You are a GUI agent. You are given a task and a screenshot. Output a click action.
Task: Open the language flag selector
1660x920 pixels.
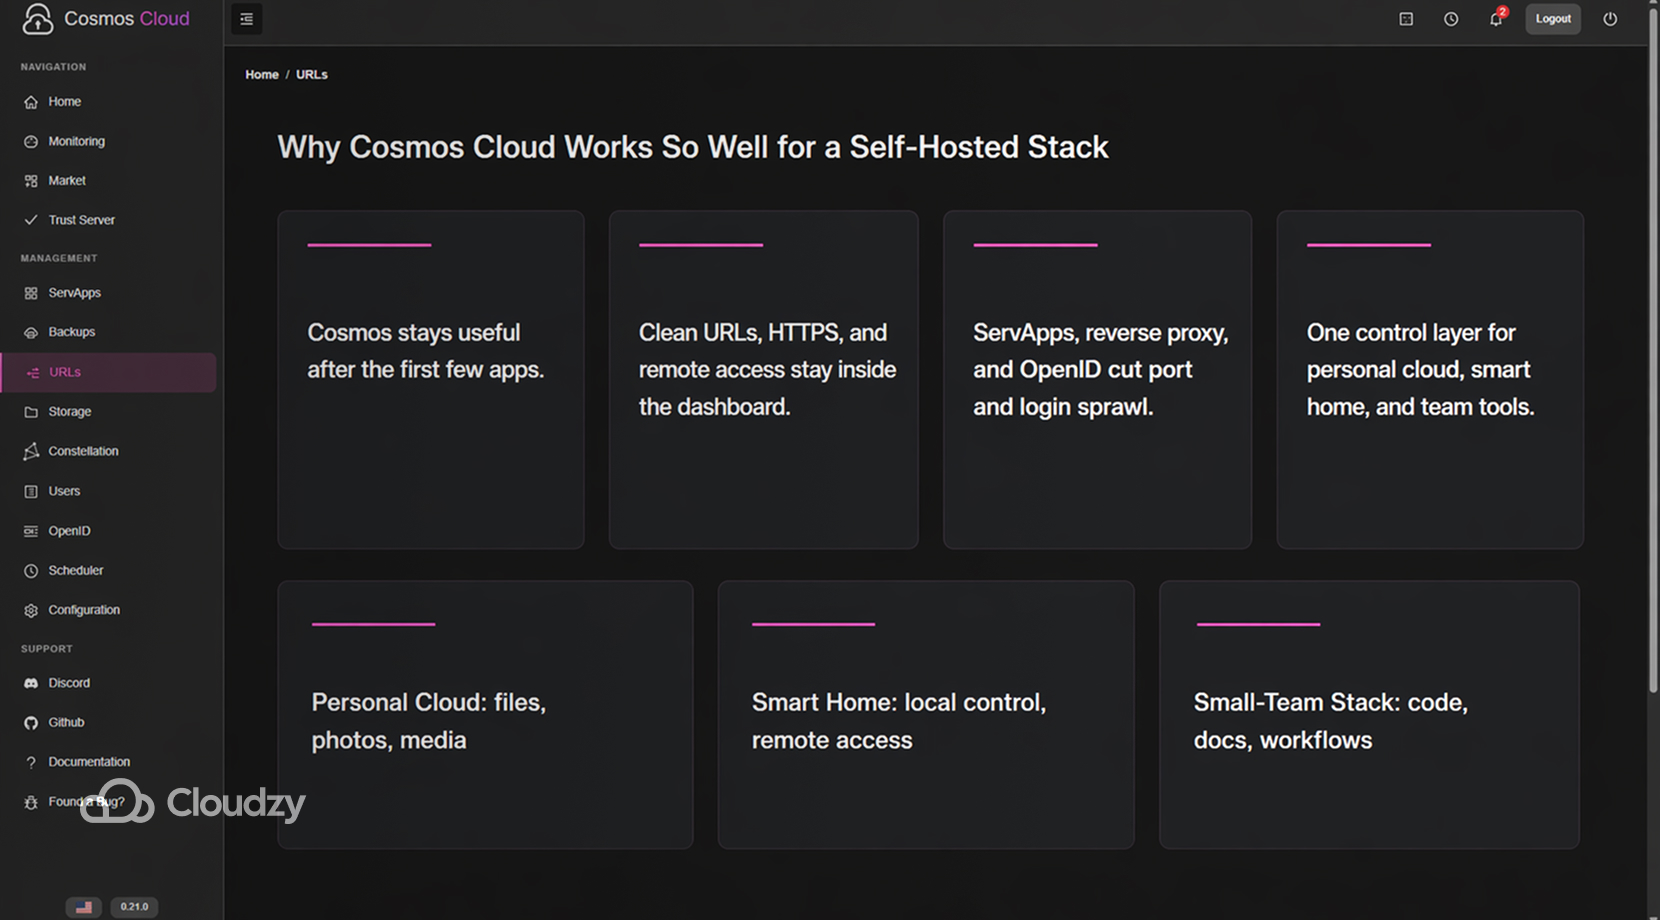coord(84,907)
